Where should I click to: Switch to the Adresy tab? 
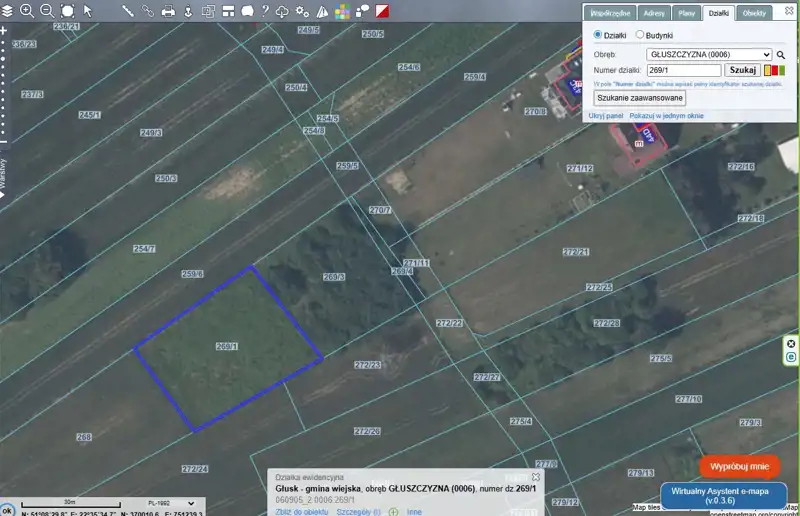[654, 13]
